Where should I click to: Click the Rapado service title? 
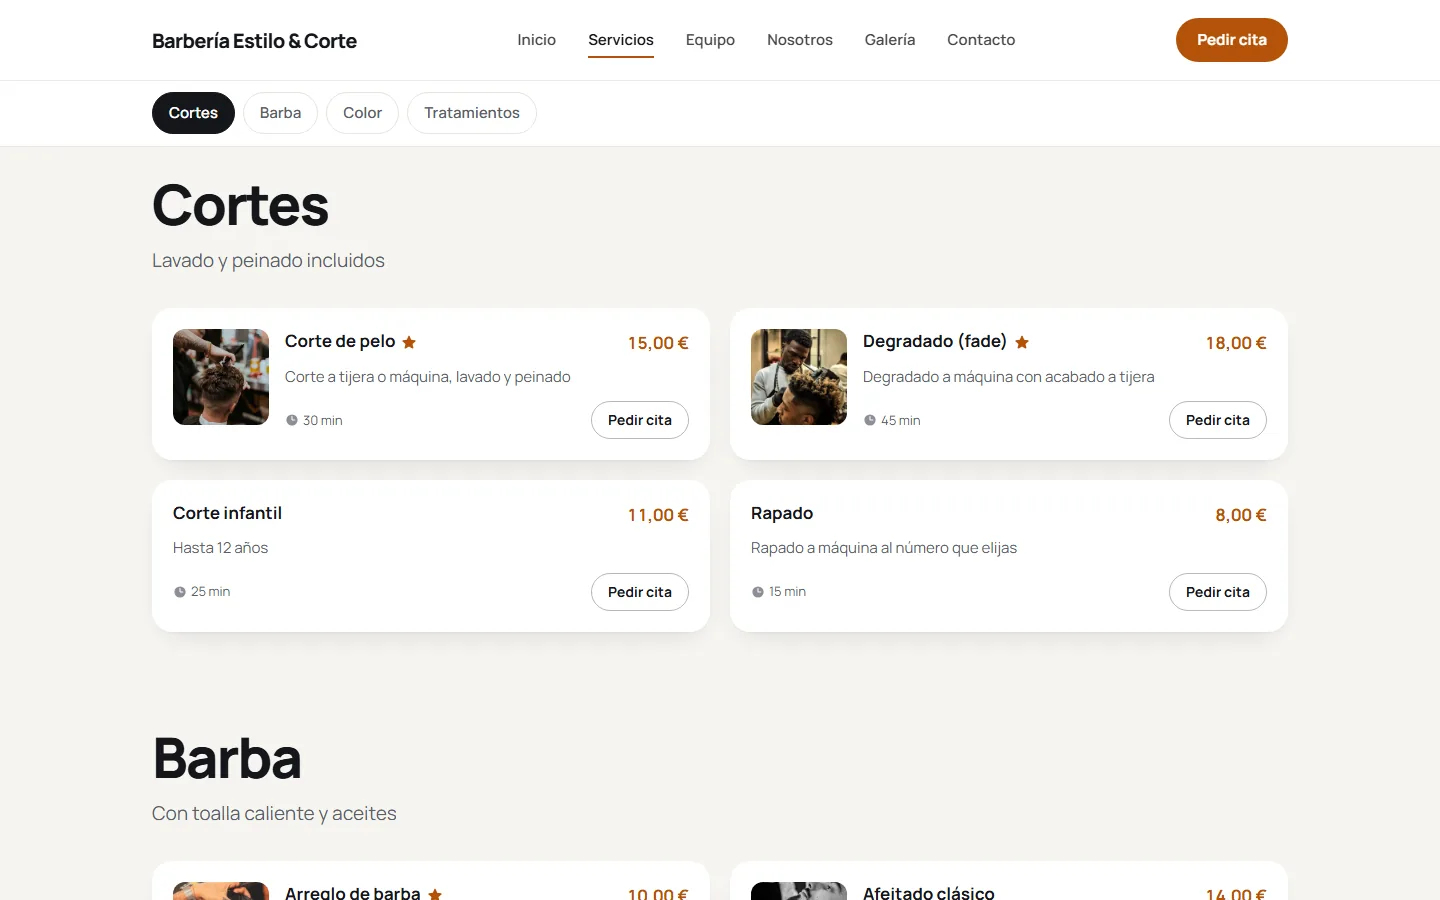click(782, 513)
